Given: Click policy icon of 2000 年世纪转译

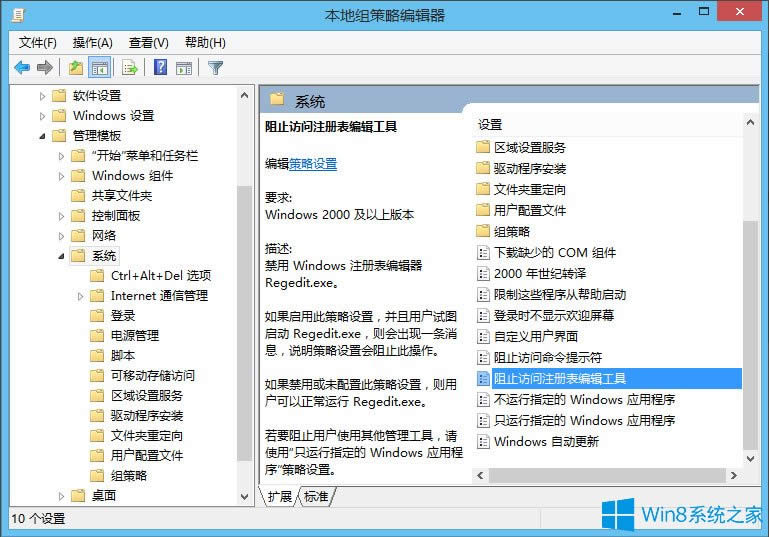Looking at the screenshot, I should point(483,274).
